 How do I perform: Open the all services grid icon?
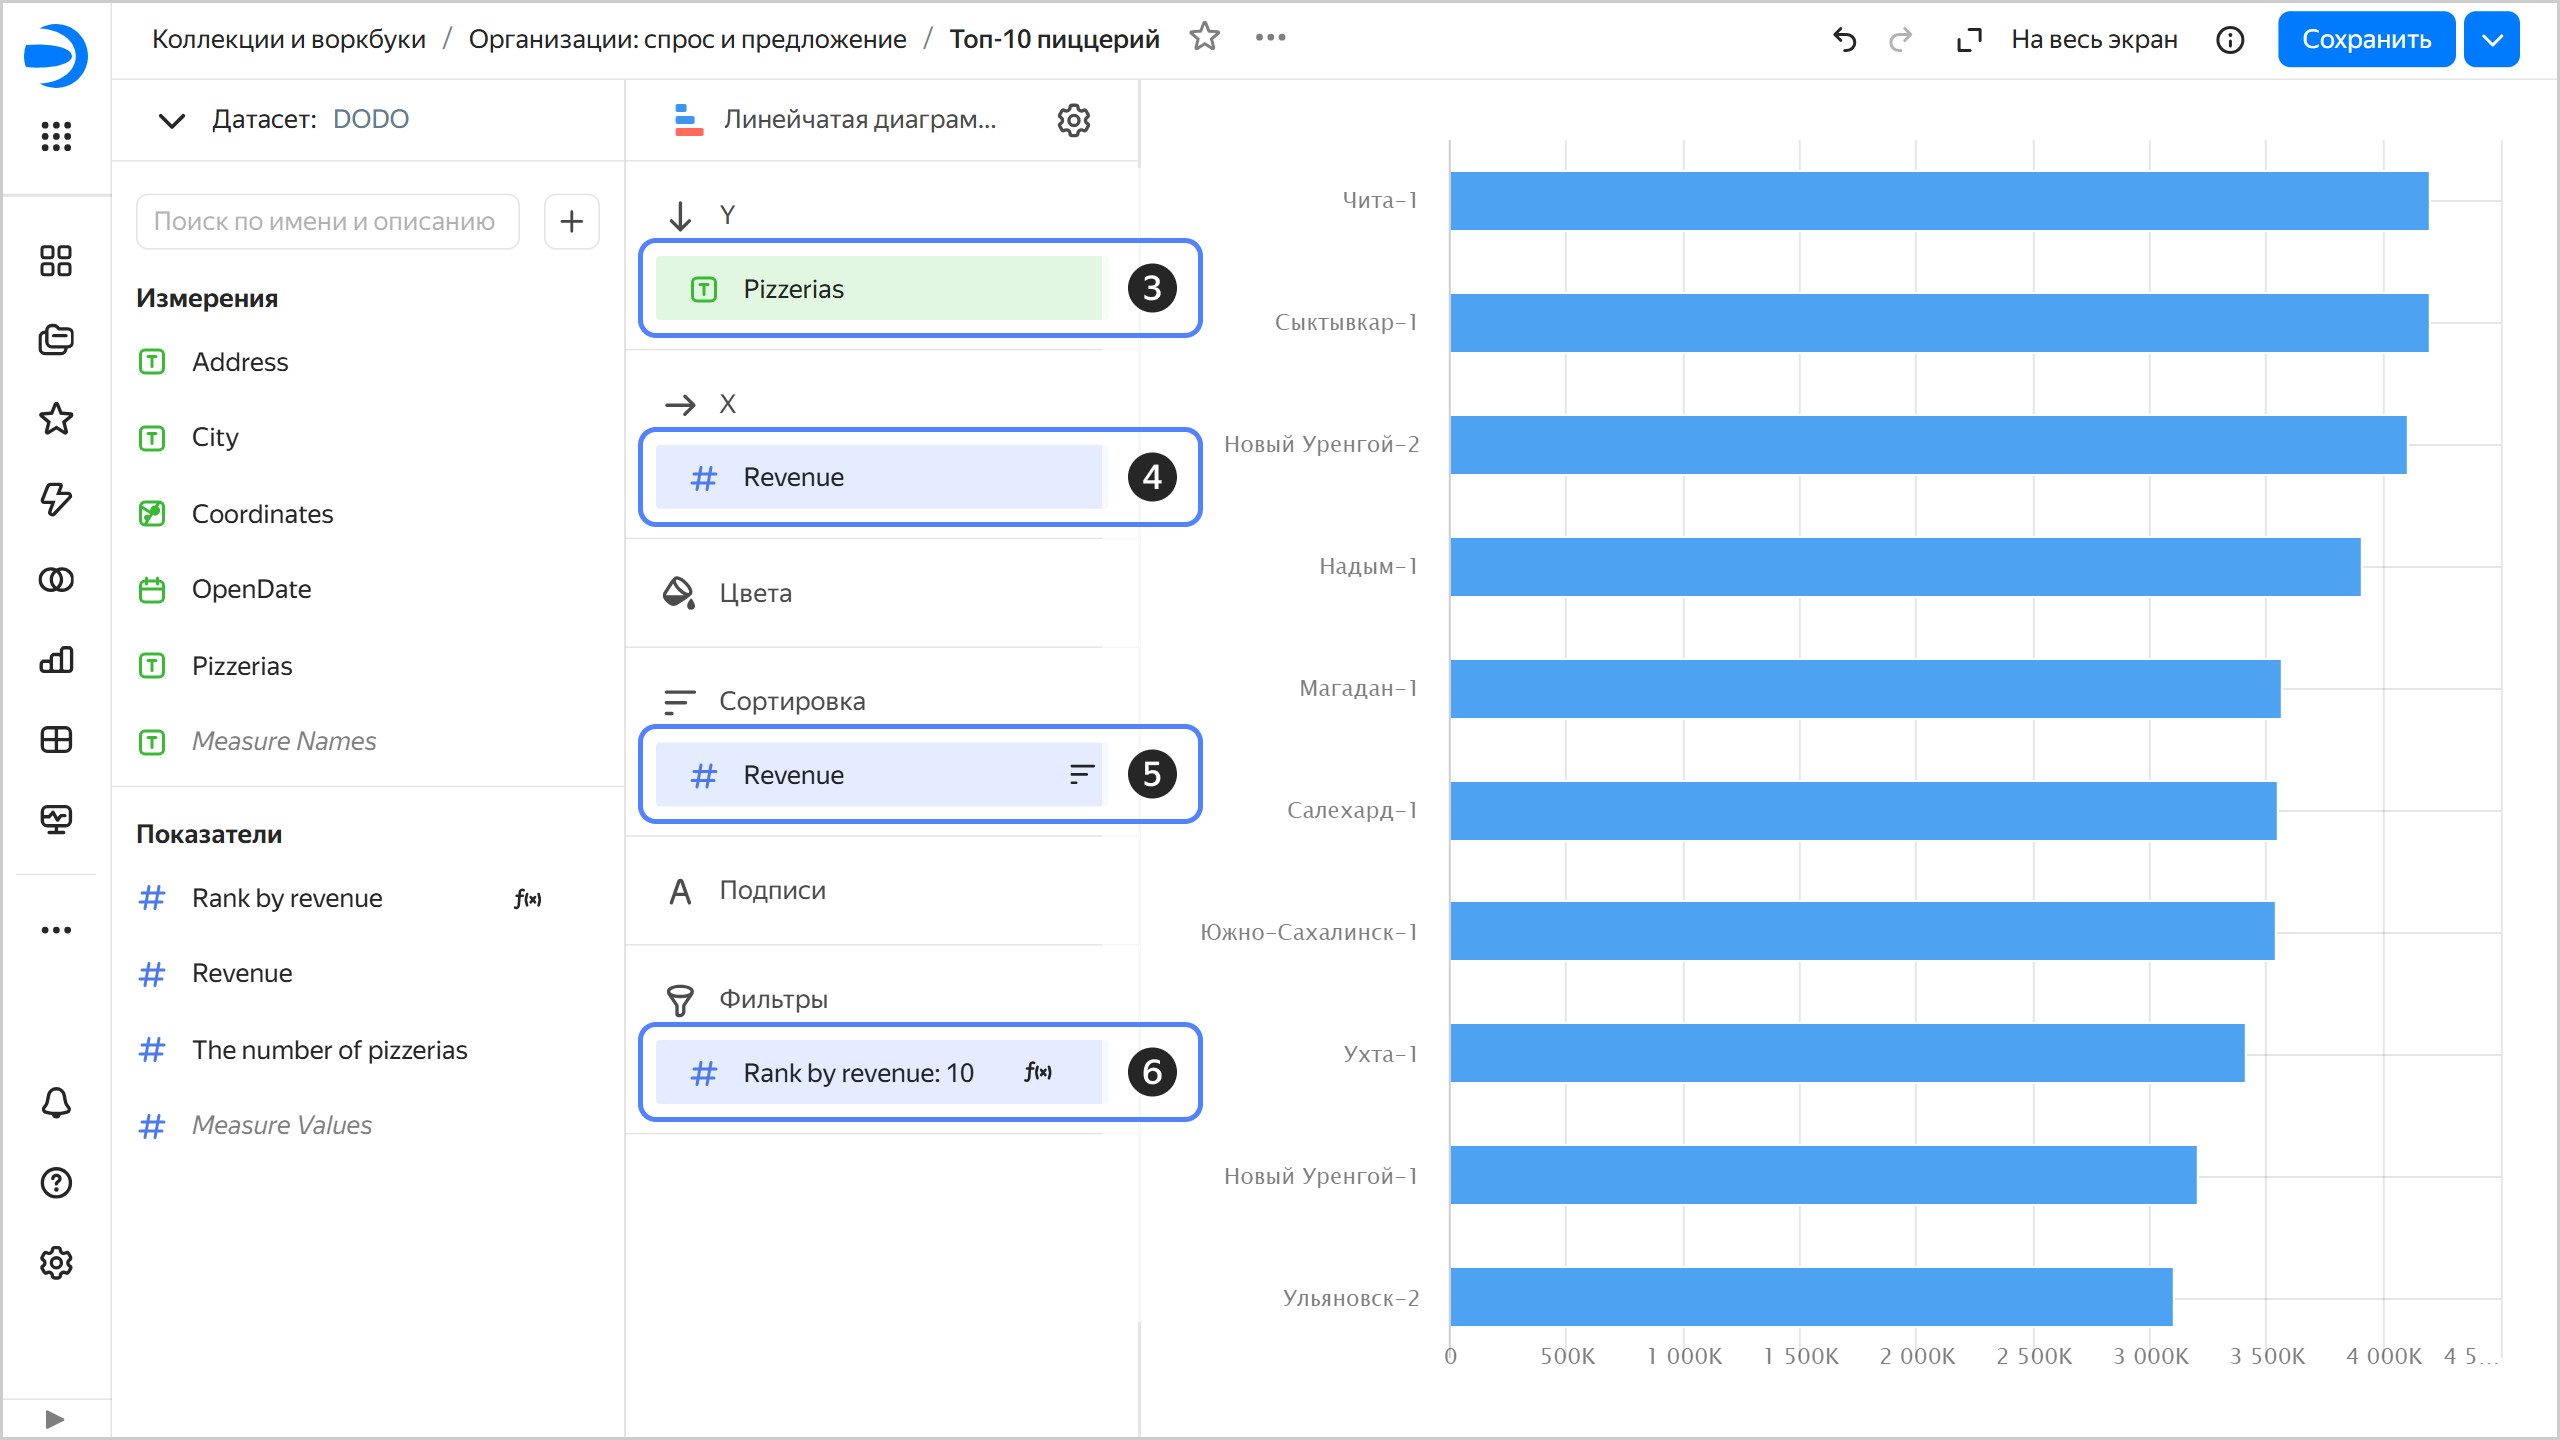56,136
